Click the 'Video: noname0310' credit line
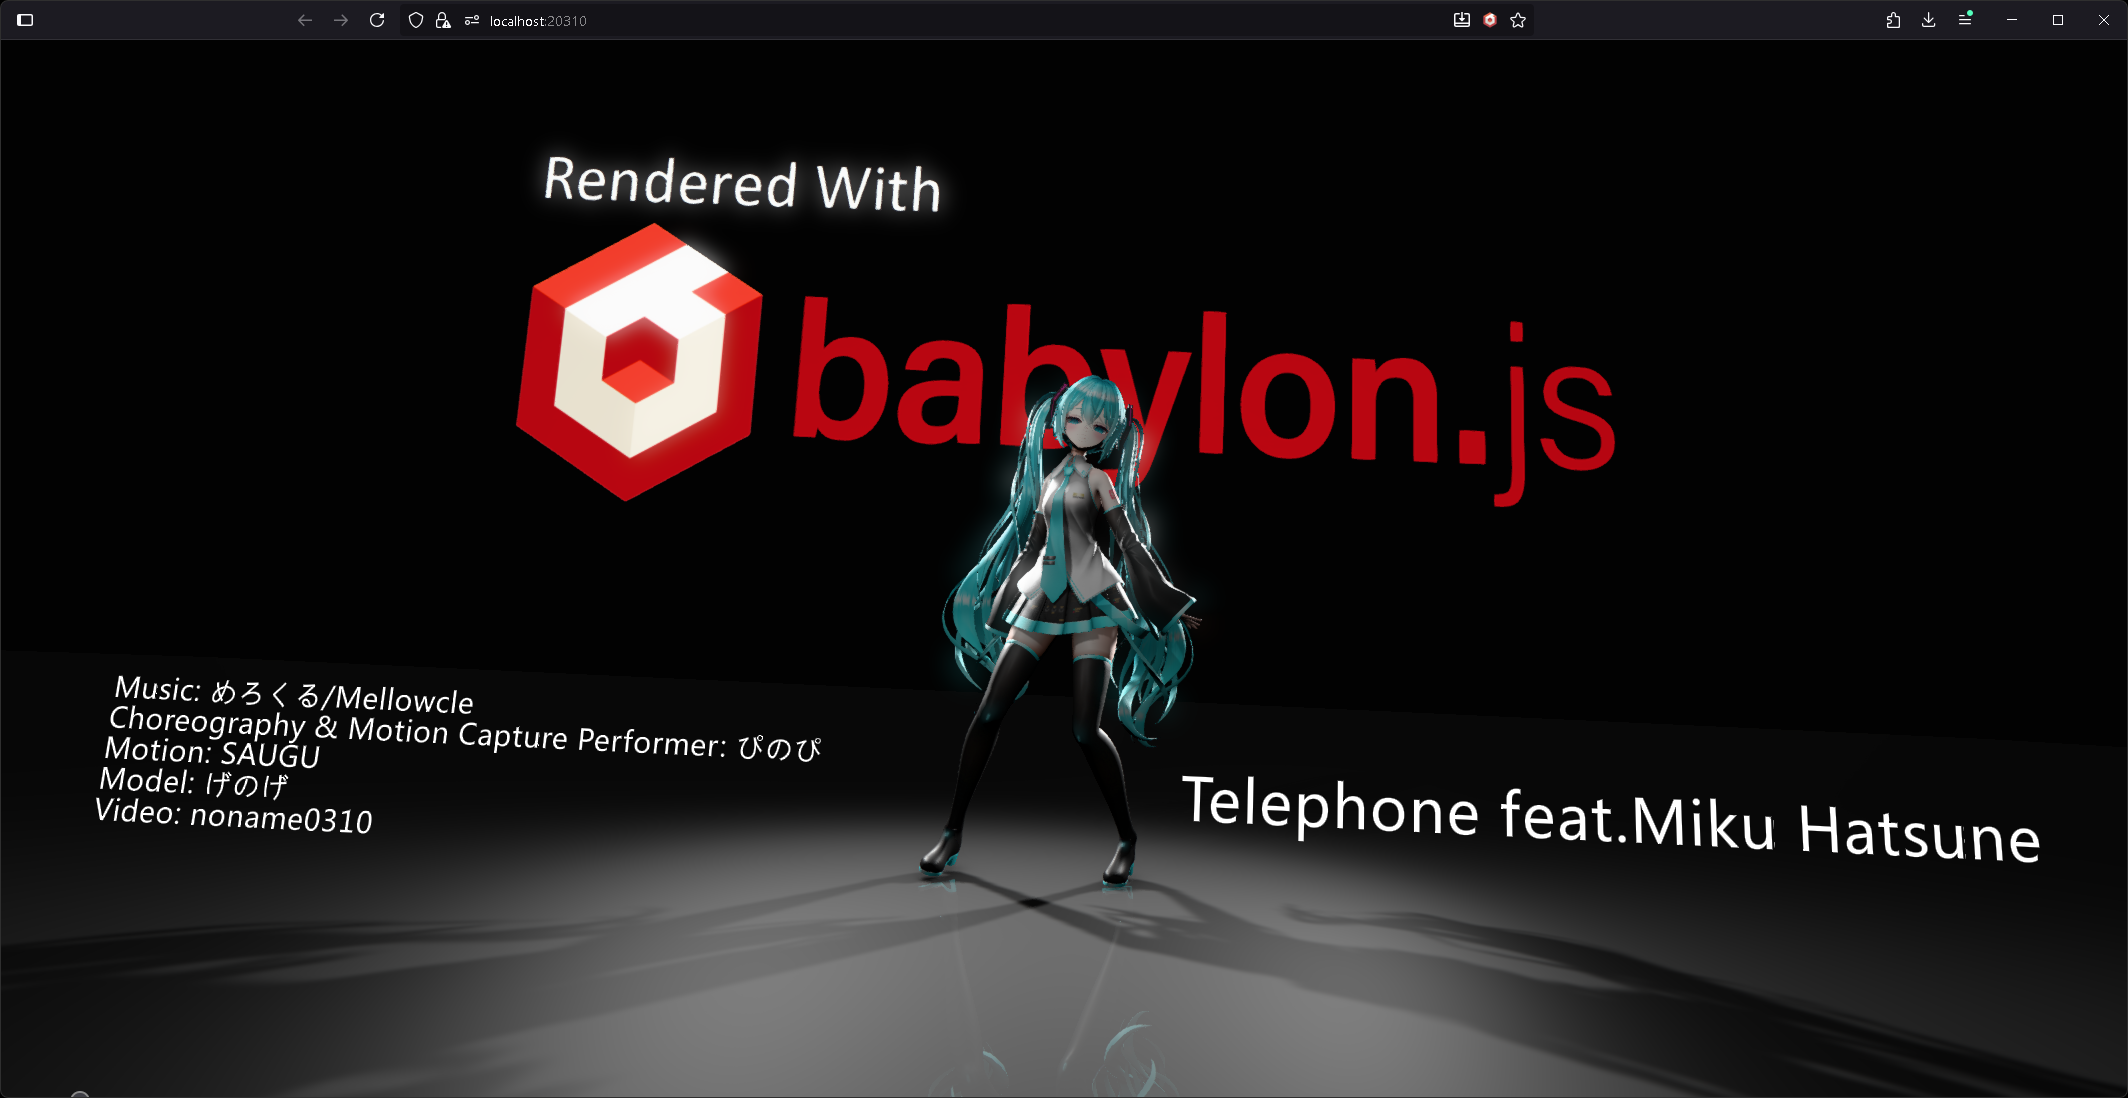 [233, 816]
